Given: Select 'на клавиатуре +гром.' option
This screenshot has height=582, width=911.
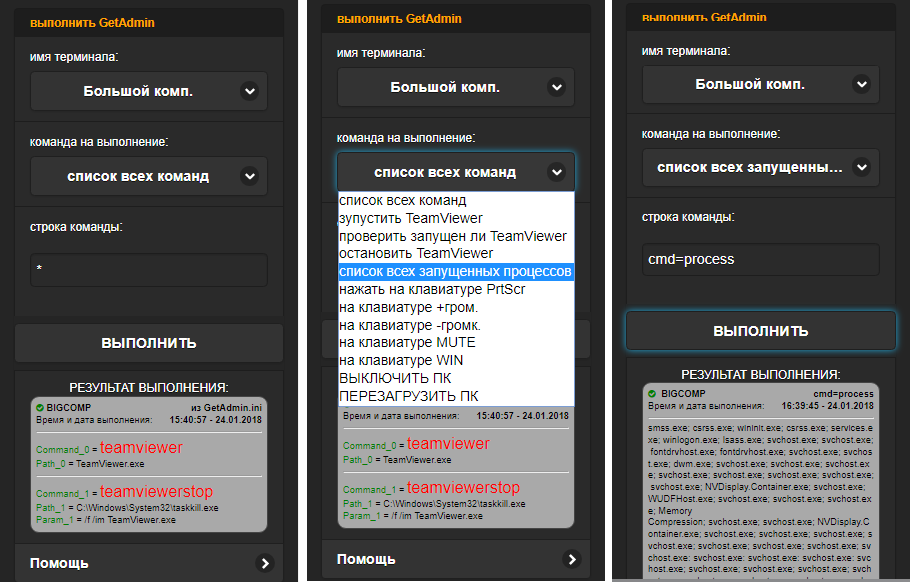Looking at the screenshot, I should pos(456,307).
